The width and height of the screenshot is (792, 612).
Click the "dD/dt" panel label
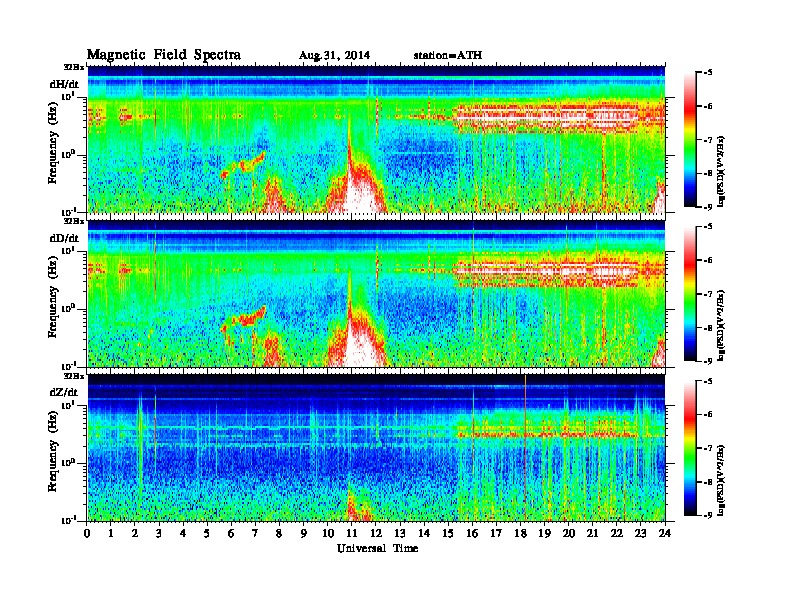pos(64,238)
